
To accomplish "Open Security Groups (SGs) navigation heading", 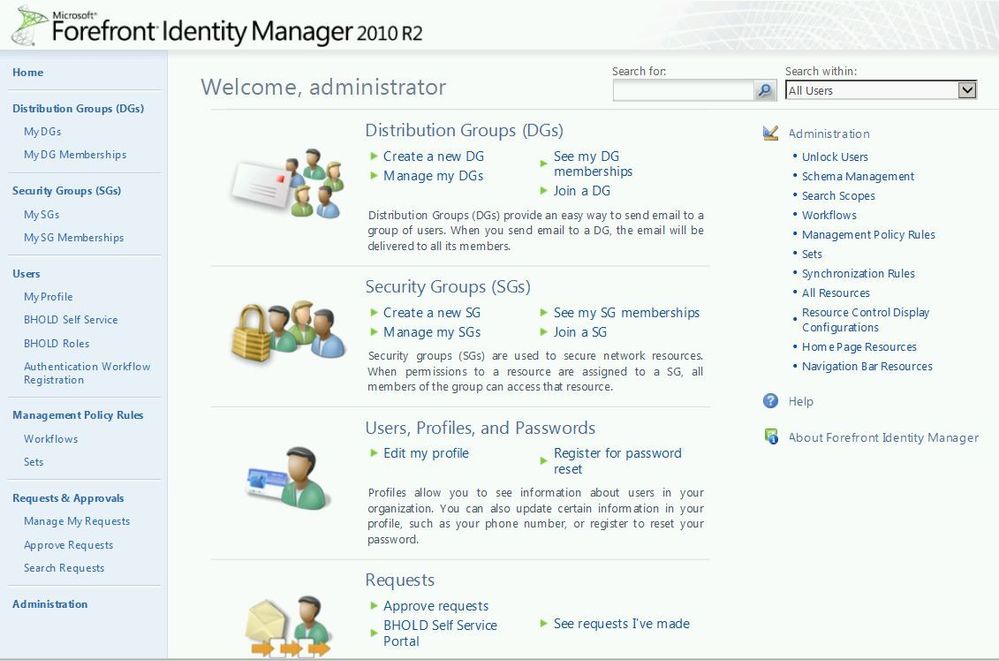I will point(67,191).
